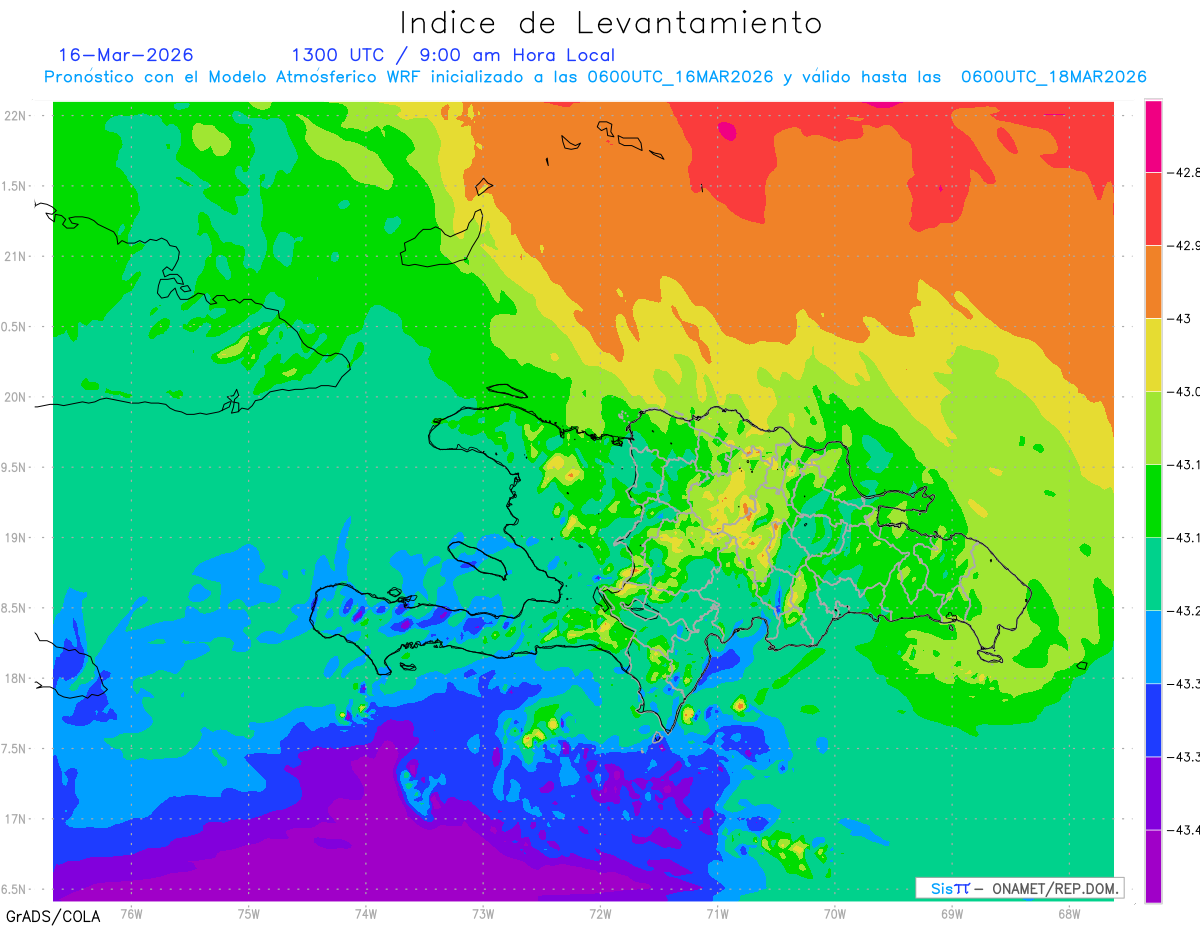Viewport: 1200px width, 927px height.
Task: Click the '17N' latitude label
Action: pos(17,819)
